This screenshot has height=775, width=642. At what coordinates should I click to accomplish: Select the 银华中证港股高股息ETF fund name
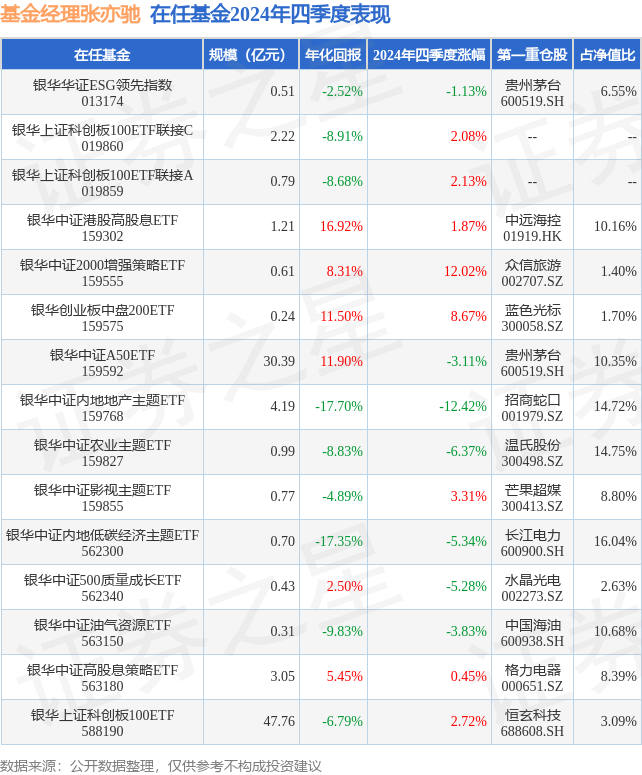102,219
